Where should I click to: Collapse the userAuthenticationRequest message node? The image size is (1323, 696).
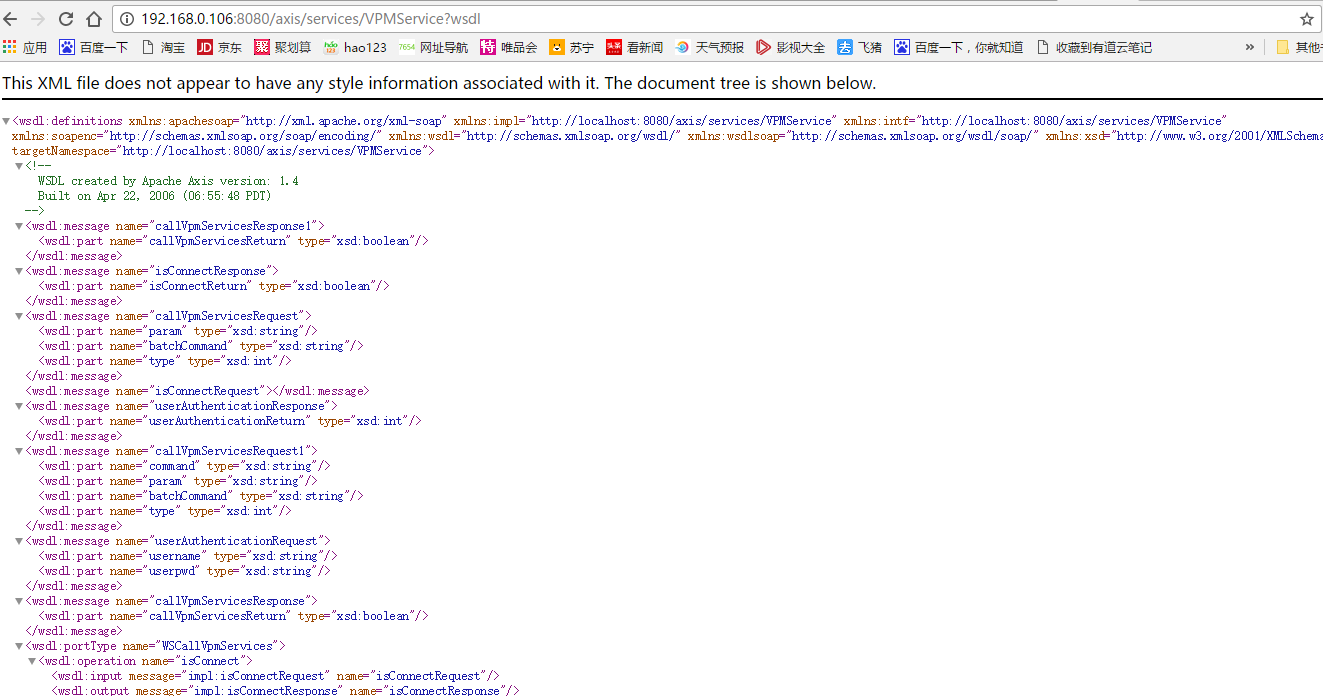tap(19, 541)
